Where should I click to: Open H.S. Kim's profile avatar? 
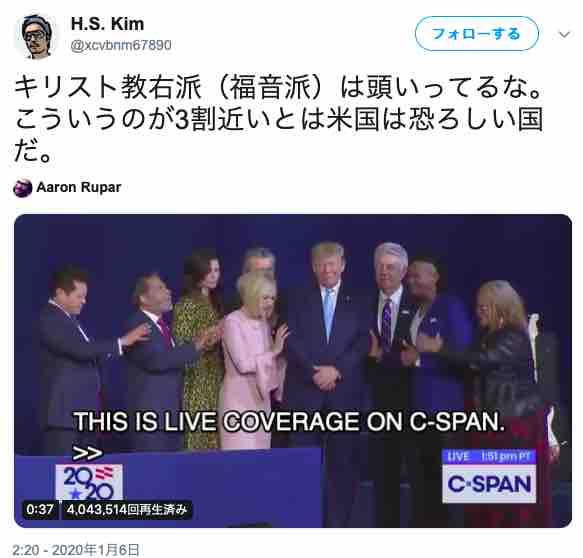tap(36, 36)
